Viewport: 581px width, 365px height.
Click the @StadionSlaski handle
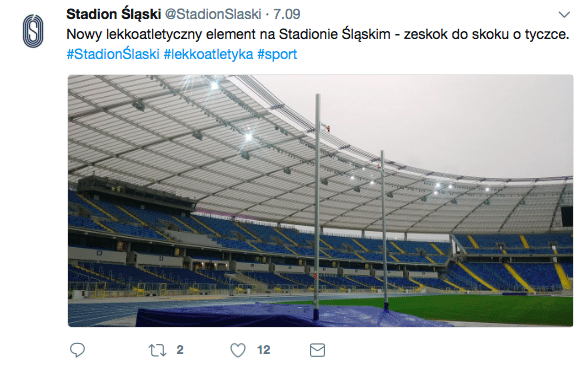213,14
